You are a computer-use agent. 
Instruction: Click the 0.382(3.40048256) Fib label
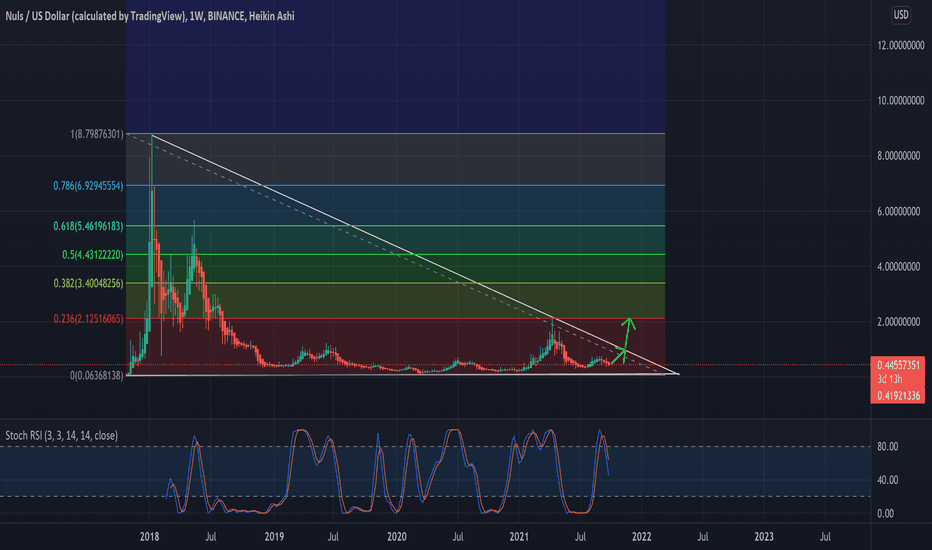tap(89, 283)
